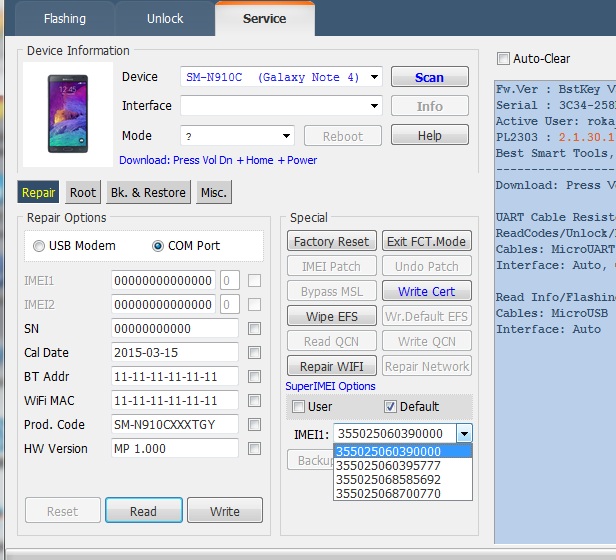
Task: Click the Prod. Code field SM-N910CXXXTGY
Action: pyautogui.click(x=175, y=424)
